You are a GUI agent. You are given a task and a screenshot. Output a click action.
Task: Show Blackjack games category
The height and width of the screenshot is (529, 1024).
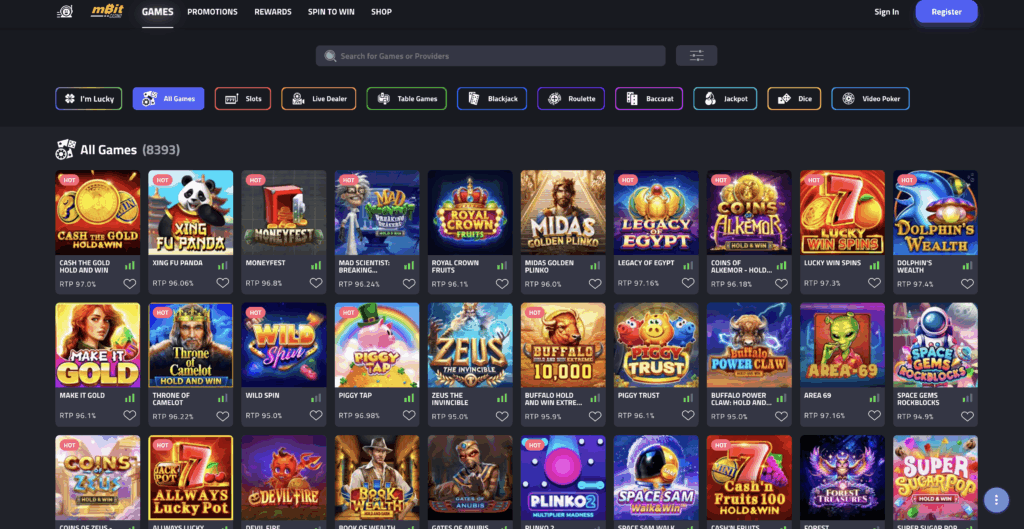[x=492, y=99]
